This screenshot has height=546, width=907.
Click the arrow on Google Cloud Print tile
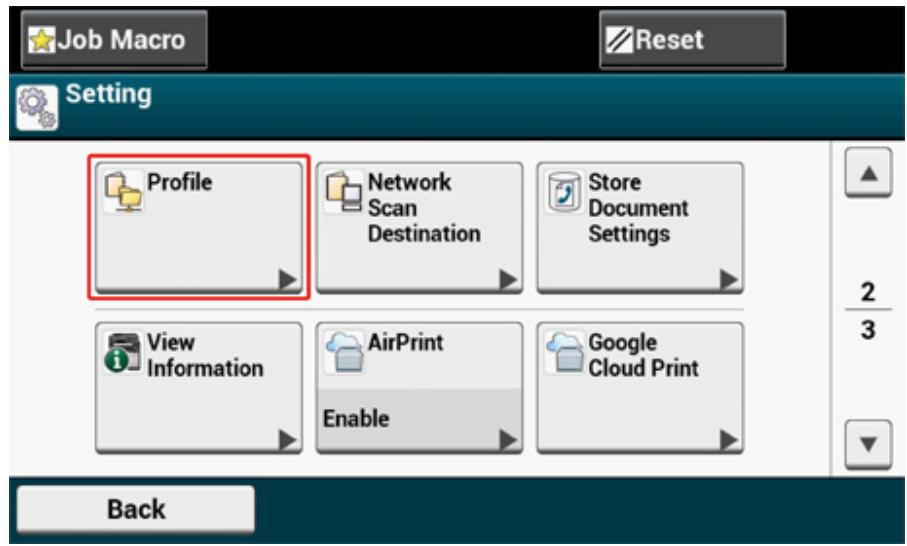(729, 440)
